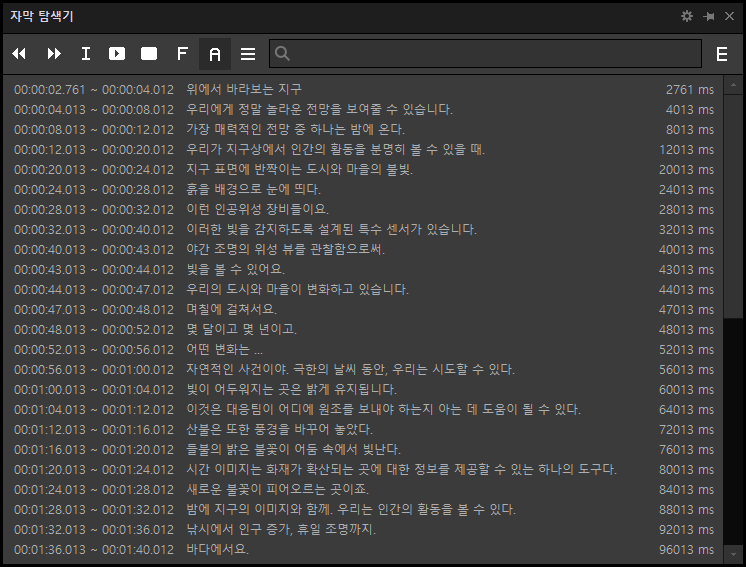Select subtitle starting '이러한 빛을 감지하도록'
The width and height of the screenshot is (746, 567).
(332, 229)
